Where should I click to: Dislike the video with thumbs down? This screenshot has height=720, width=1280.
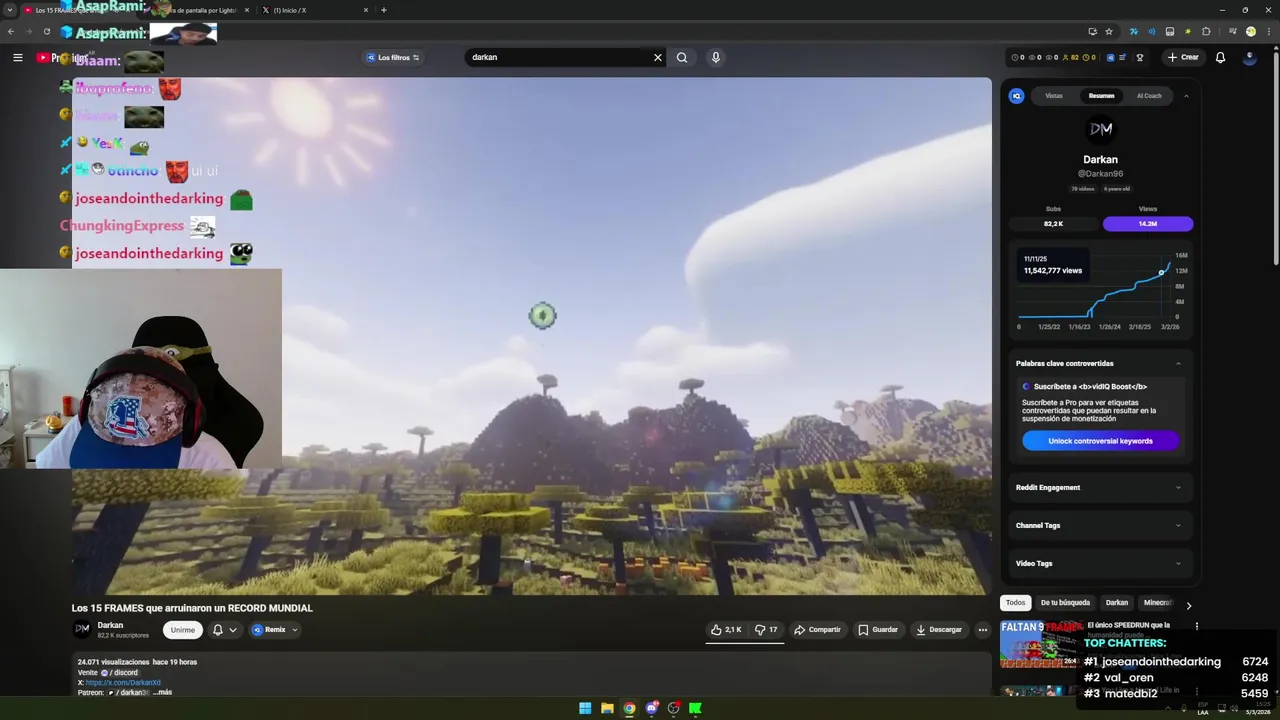click(765, 630)
